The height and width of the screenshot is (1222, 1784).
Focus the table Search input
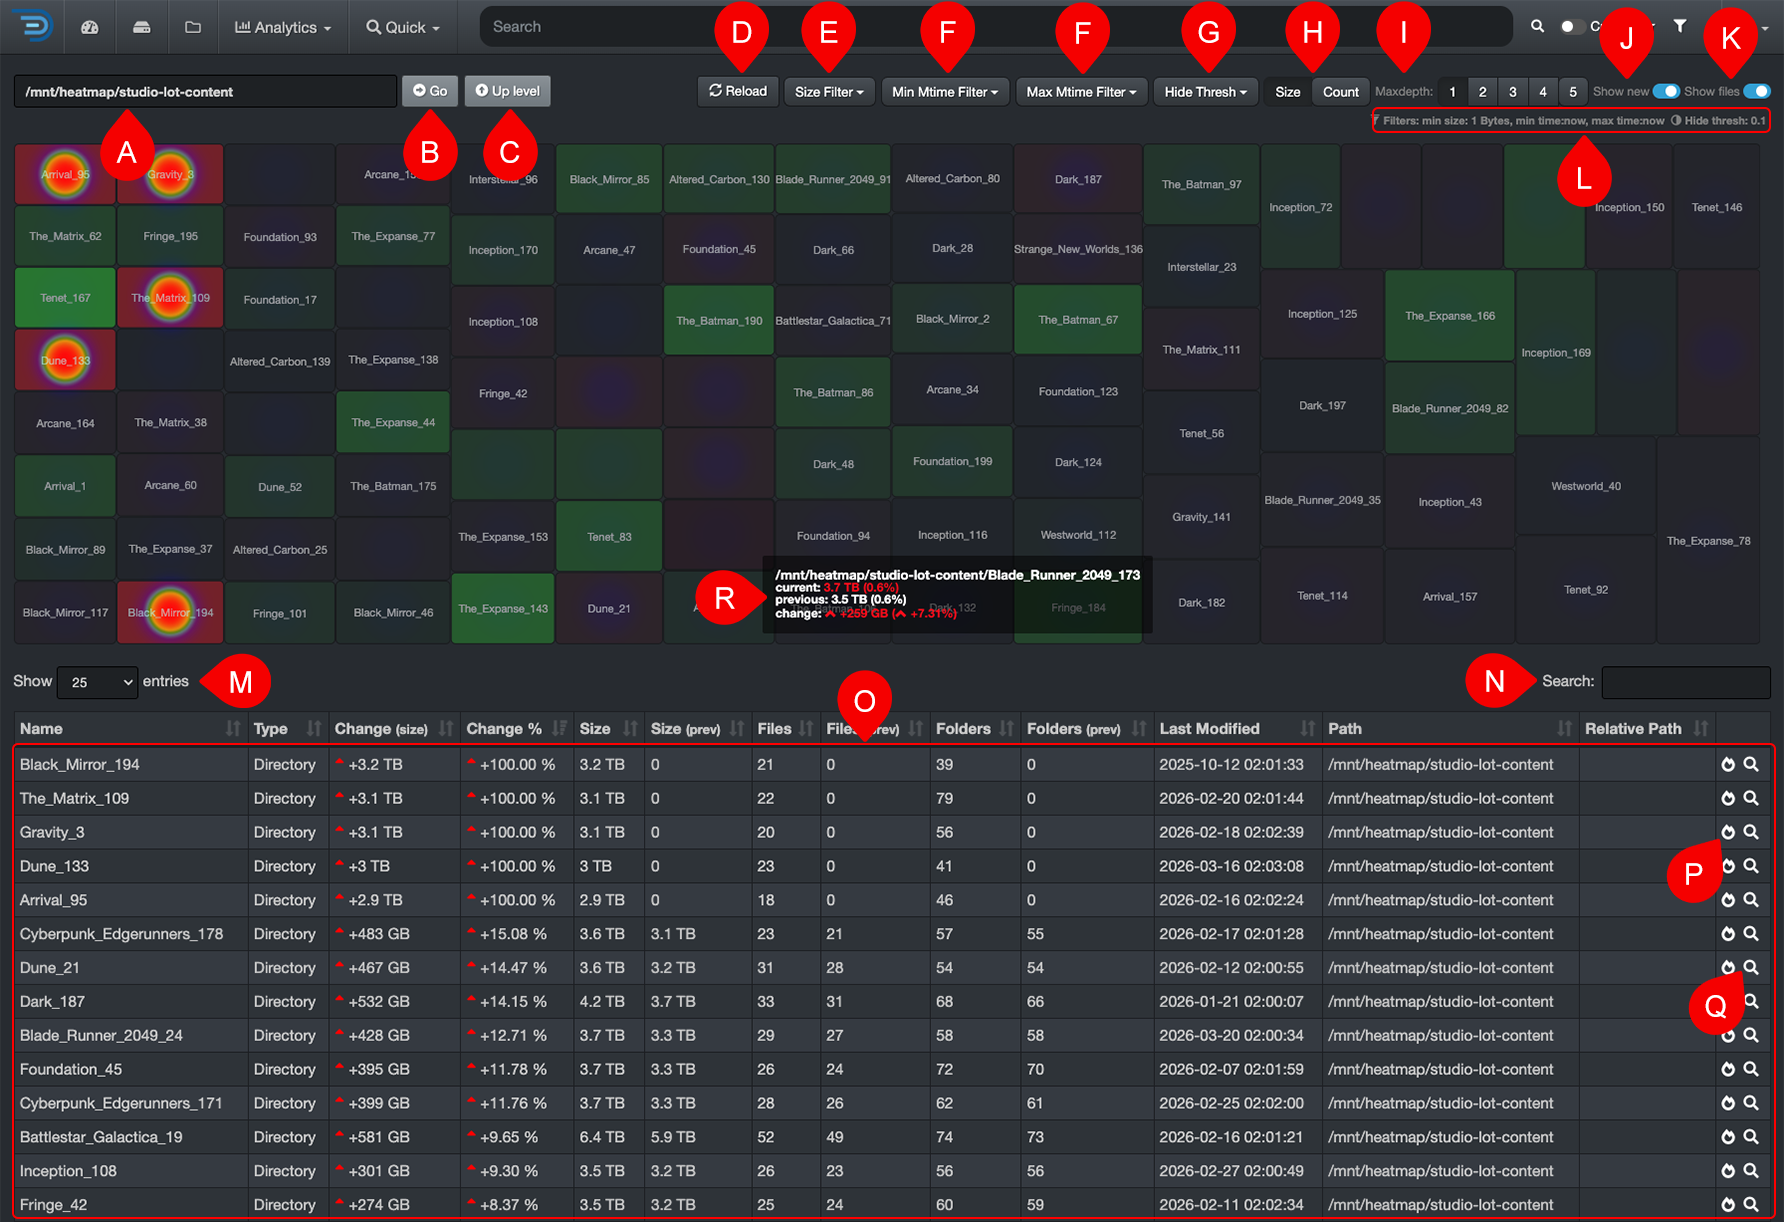[1686, 682]
